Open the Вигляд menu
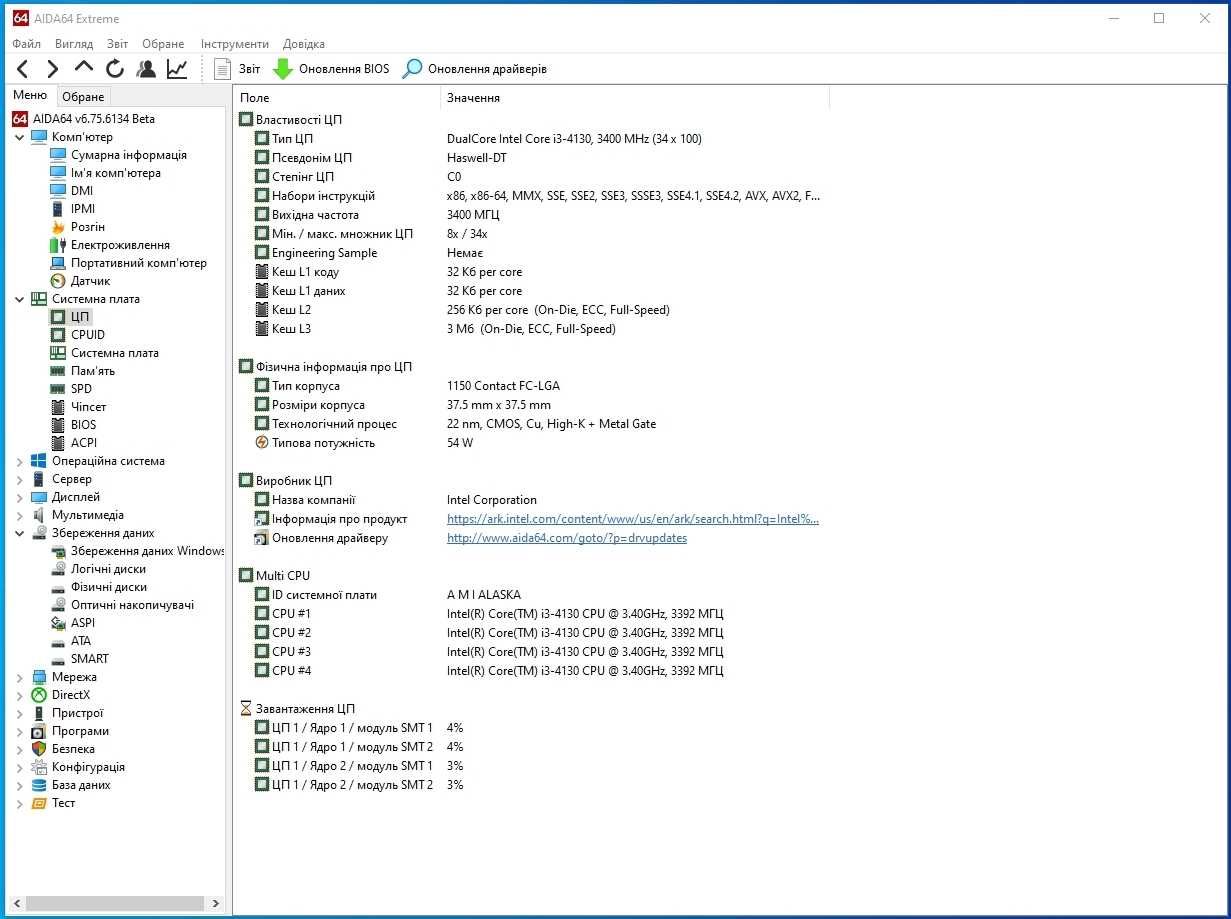1231x919 pixels. pyautogui.click(x=74, y=44)
